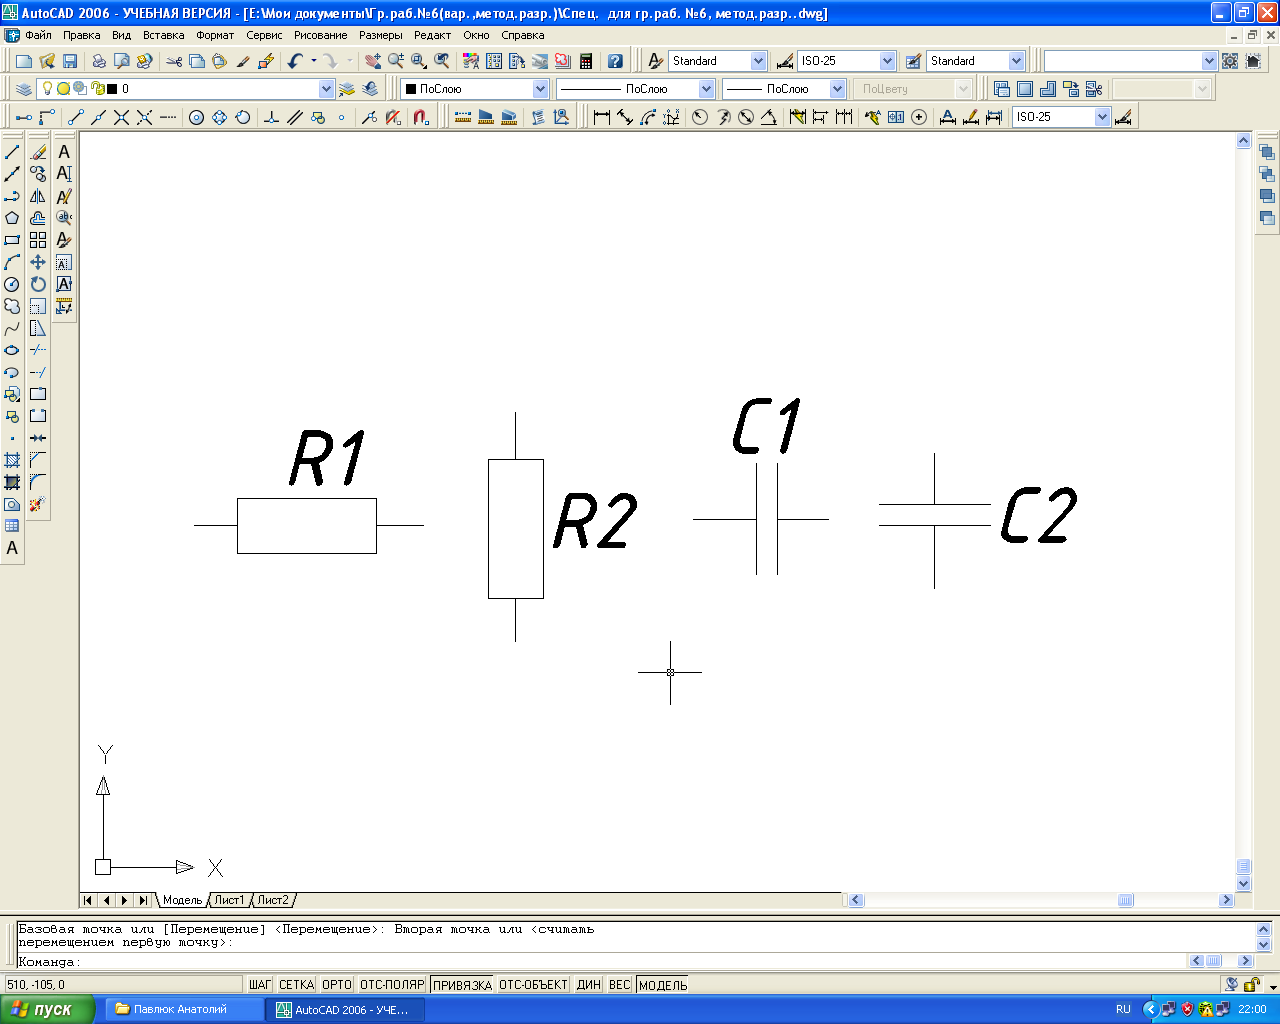Insert a Table from the draw toolbar
Viewport: 1280px width, 1024px height.
[12, 526]
